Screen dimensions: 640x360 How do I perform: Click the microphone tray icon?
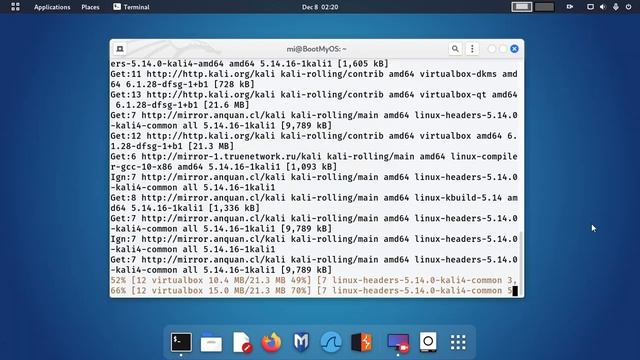616,7
